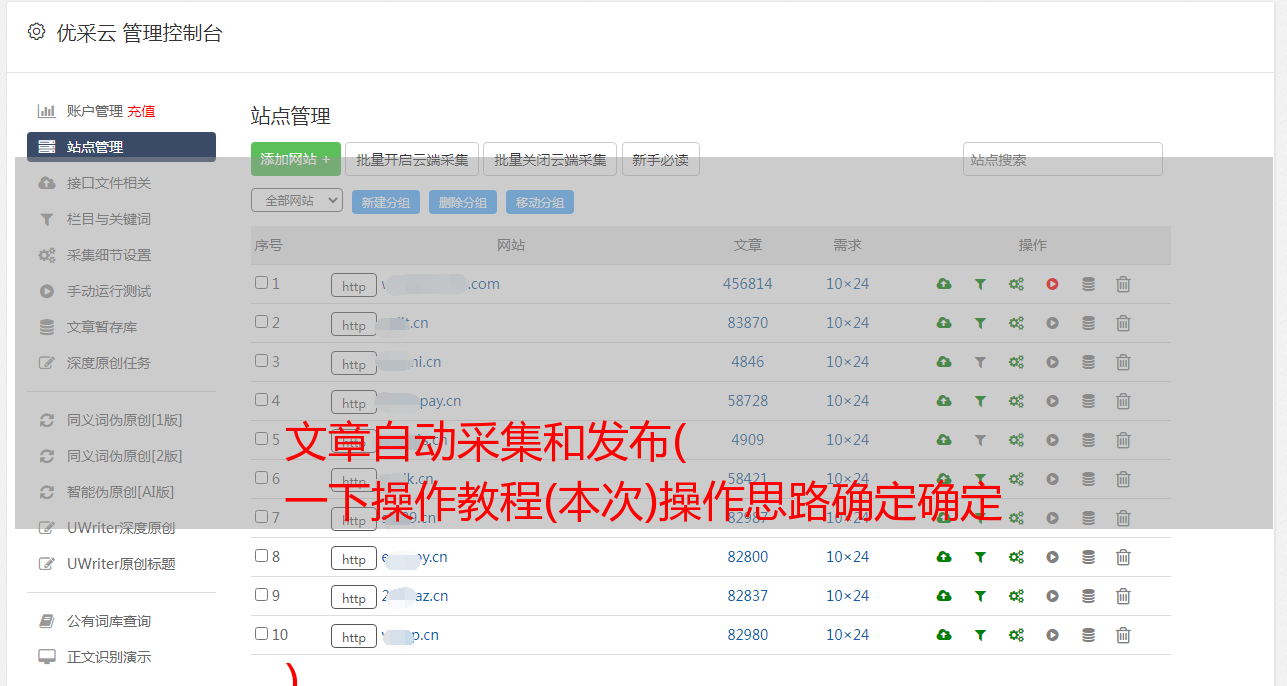Click the 新手必读 button

pos(661,159)
